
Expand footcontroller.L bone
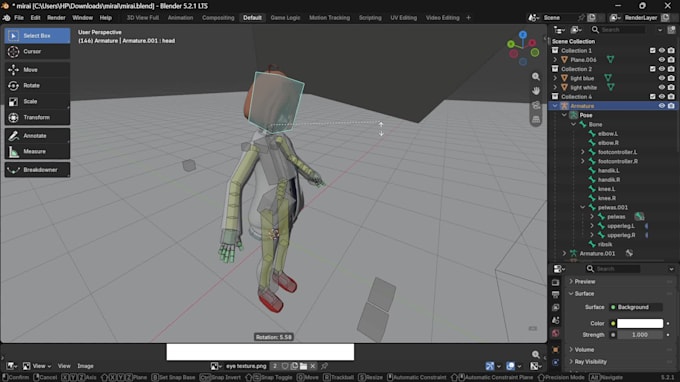click(583, 152)
